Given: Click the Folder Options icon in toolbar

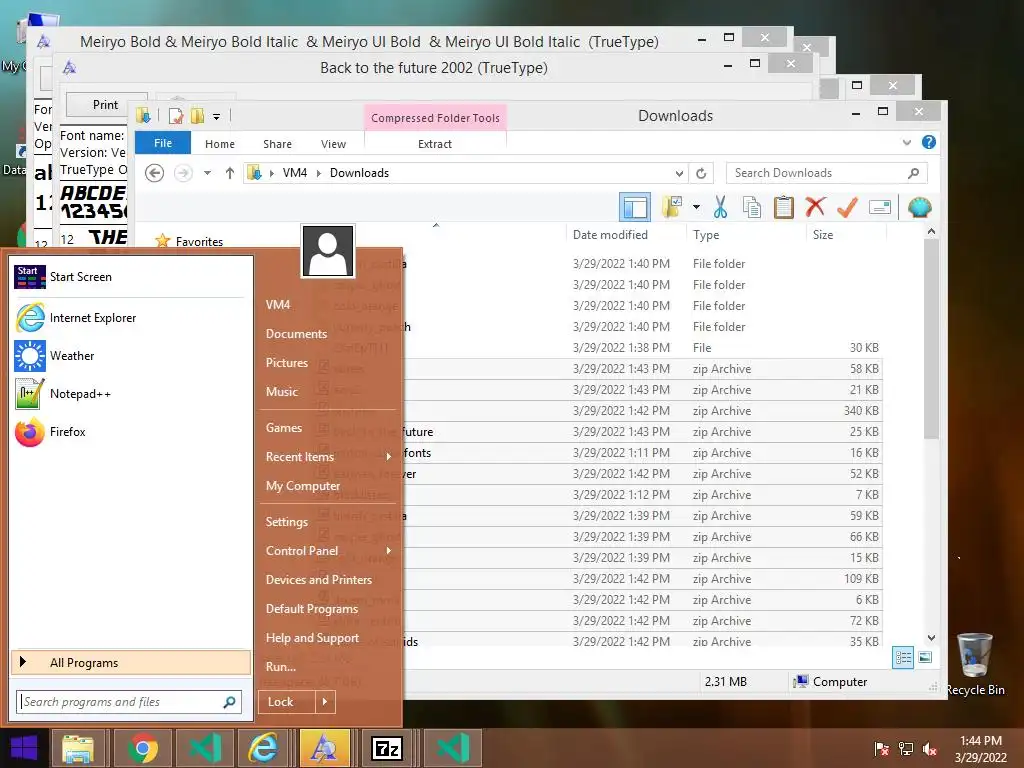Looking at the screenshot, I should point(671,207).
